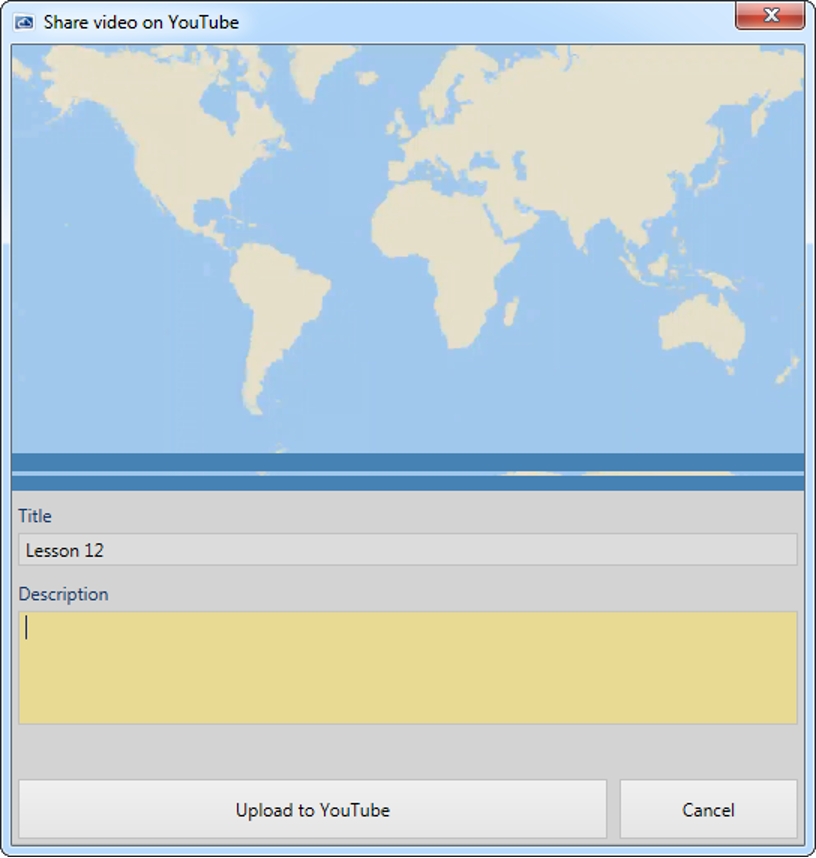Focus the Title field containing Lesson 12
This screenshot has width=816, height=858.
click(408, 549)
